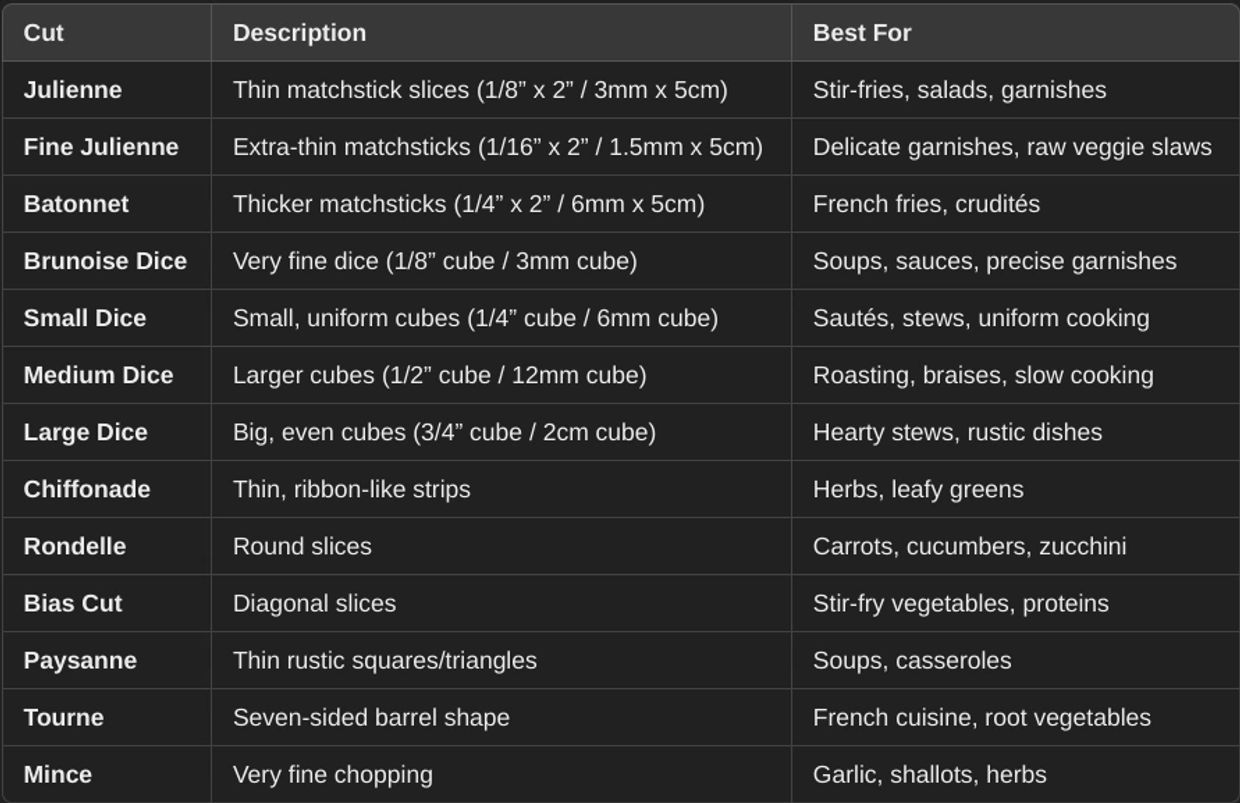The width and height of the screenshot is (1240, 803).
Task: Click the Best For column header
Action: click(862, 33)
